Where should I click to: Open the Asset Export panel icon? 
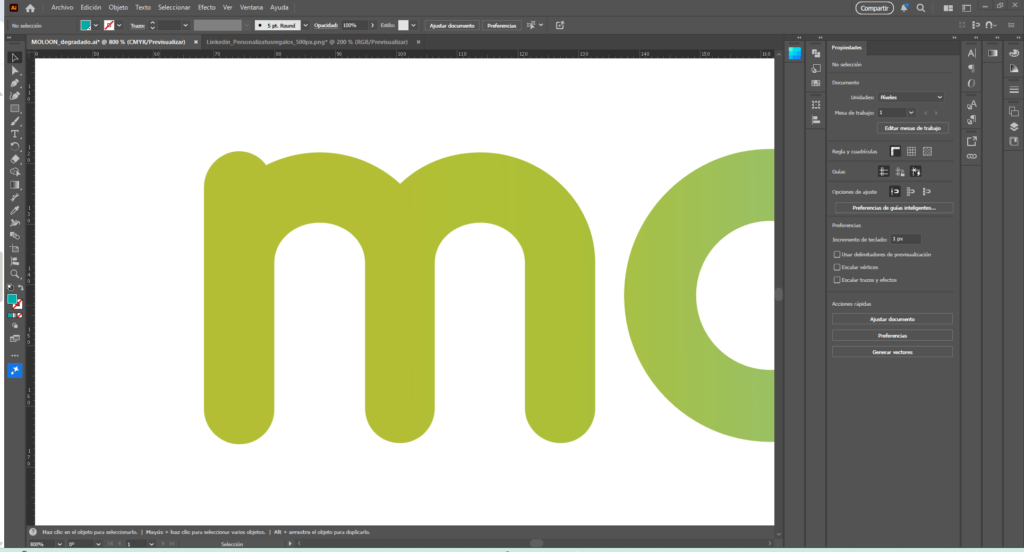972,141
